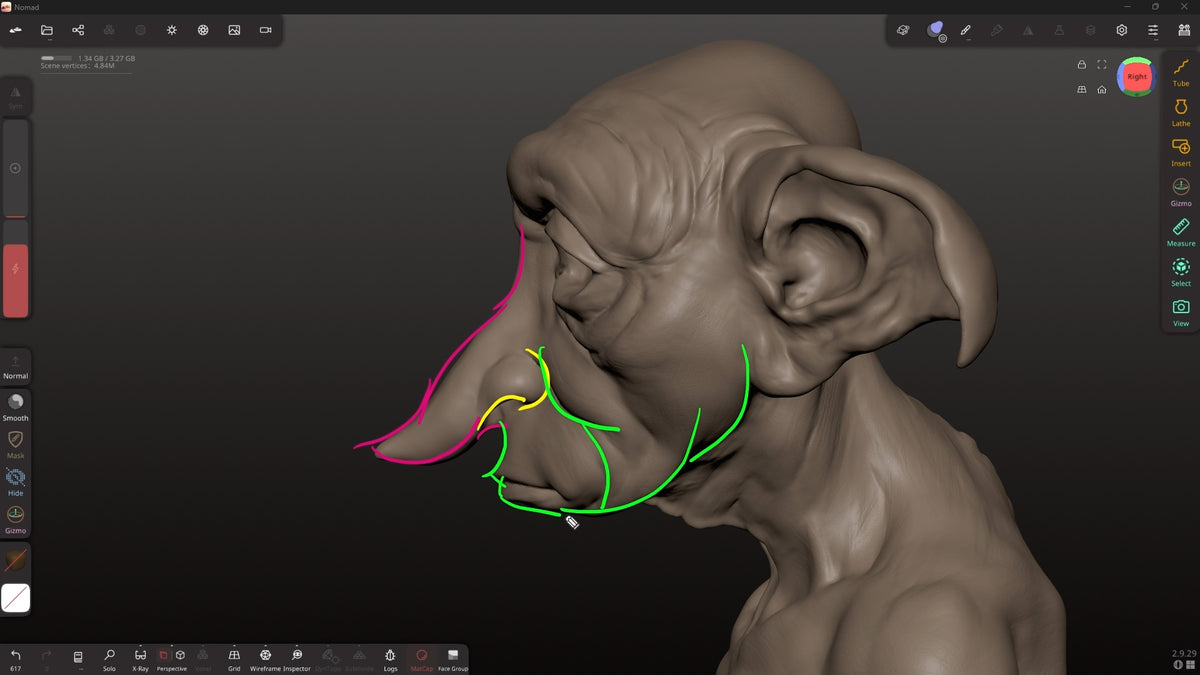
Task: Open the Lighting sun menu
Action: point(172,30)
